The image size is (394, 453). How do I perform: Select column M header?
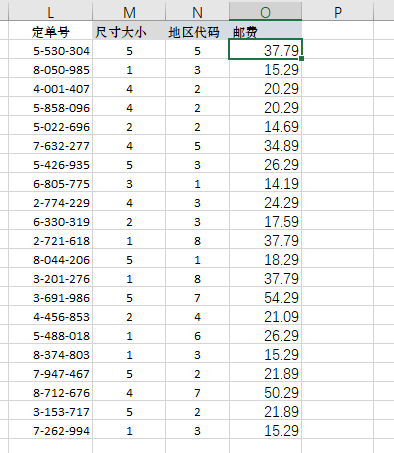coord(129,12)
